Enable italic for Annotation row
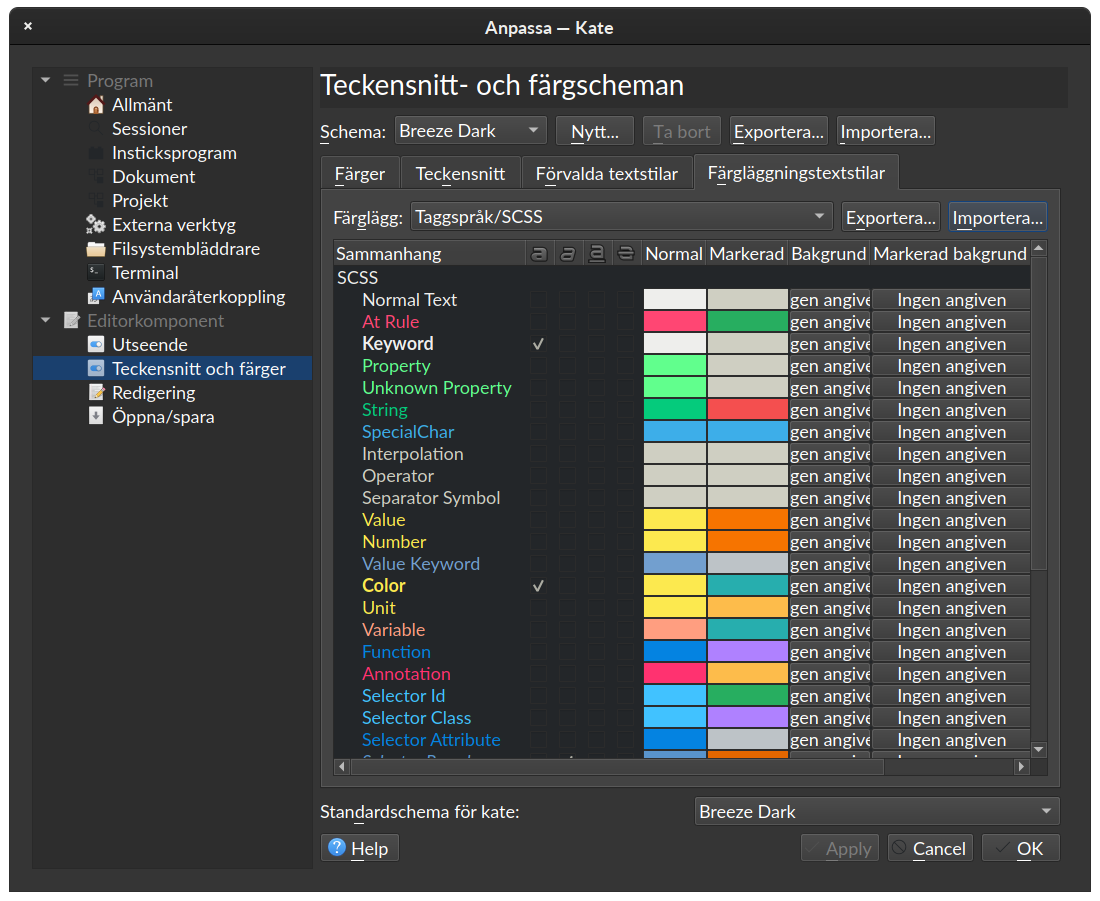The height and width of the screenshot is (901, 1100). click(x=567, y=674)
